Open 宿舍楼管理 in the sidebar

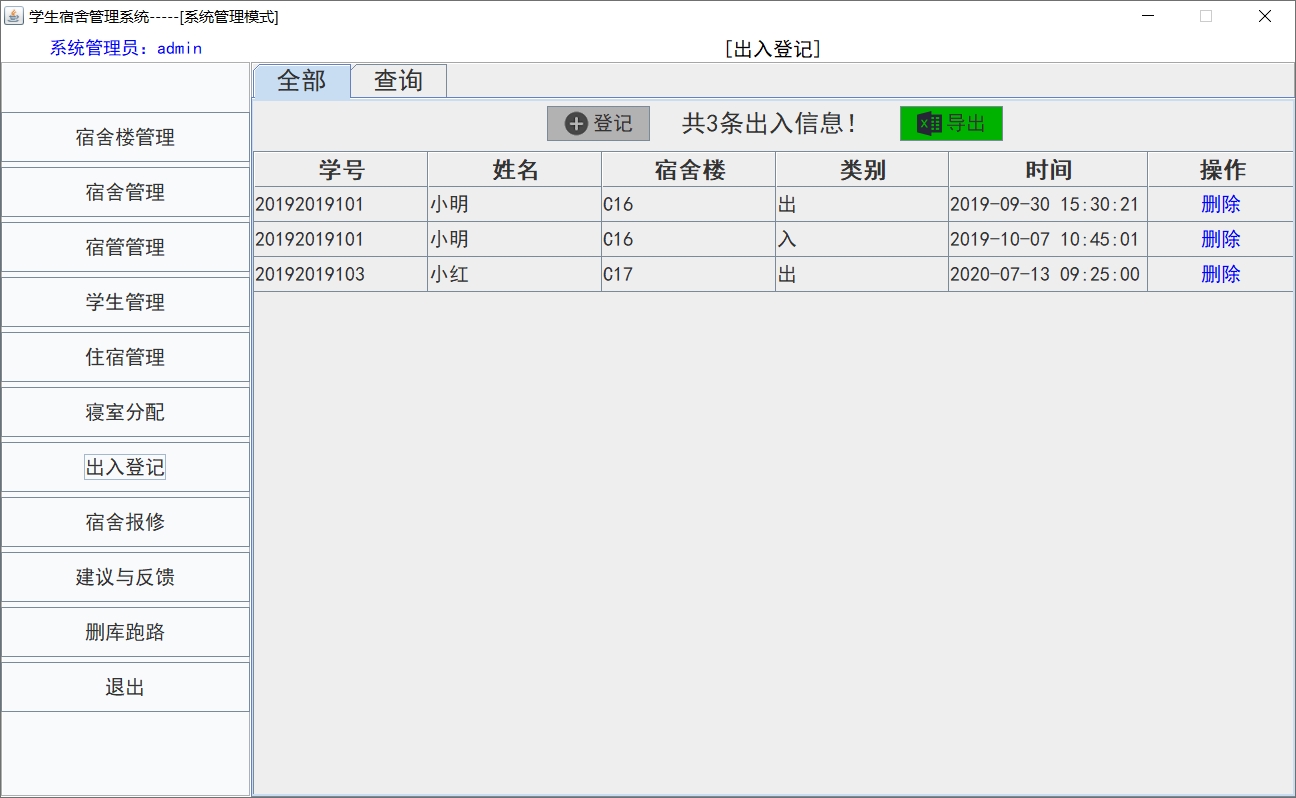point(125,137)
